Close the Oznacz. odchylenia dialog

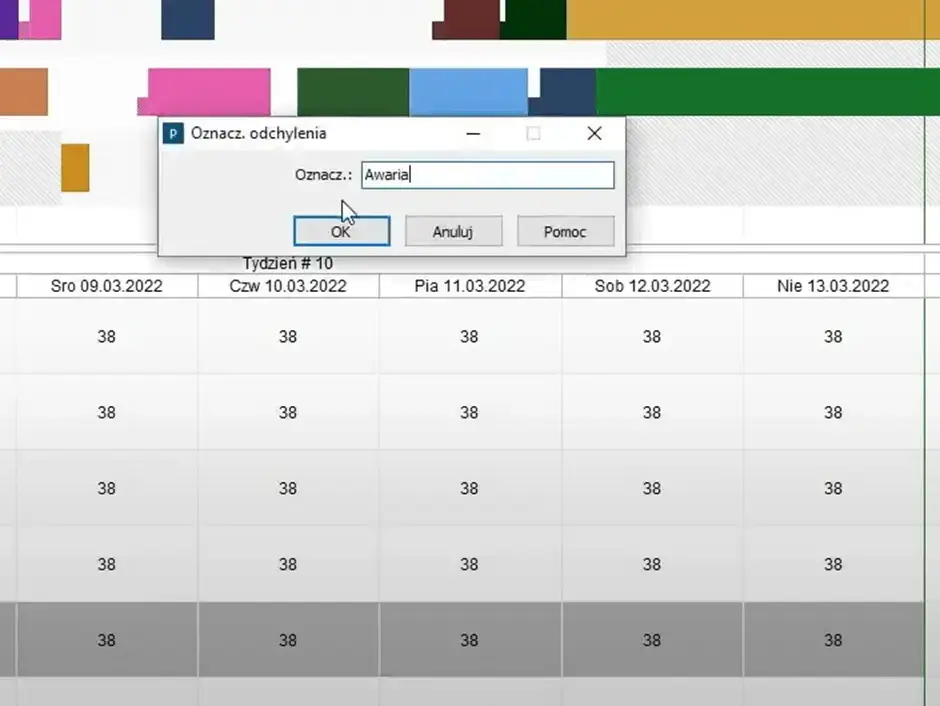(x=594, y=133)
